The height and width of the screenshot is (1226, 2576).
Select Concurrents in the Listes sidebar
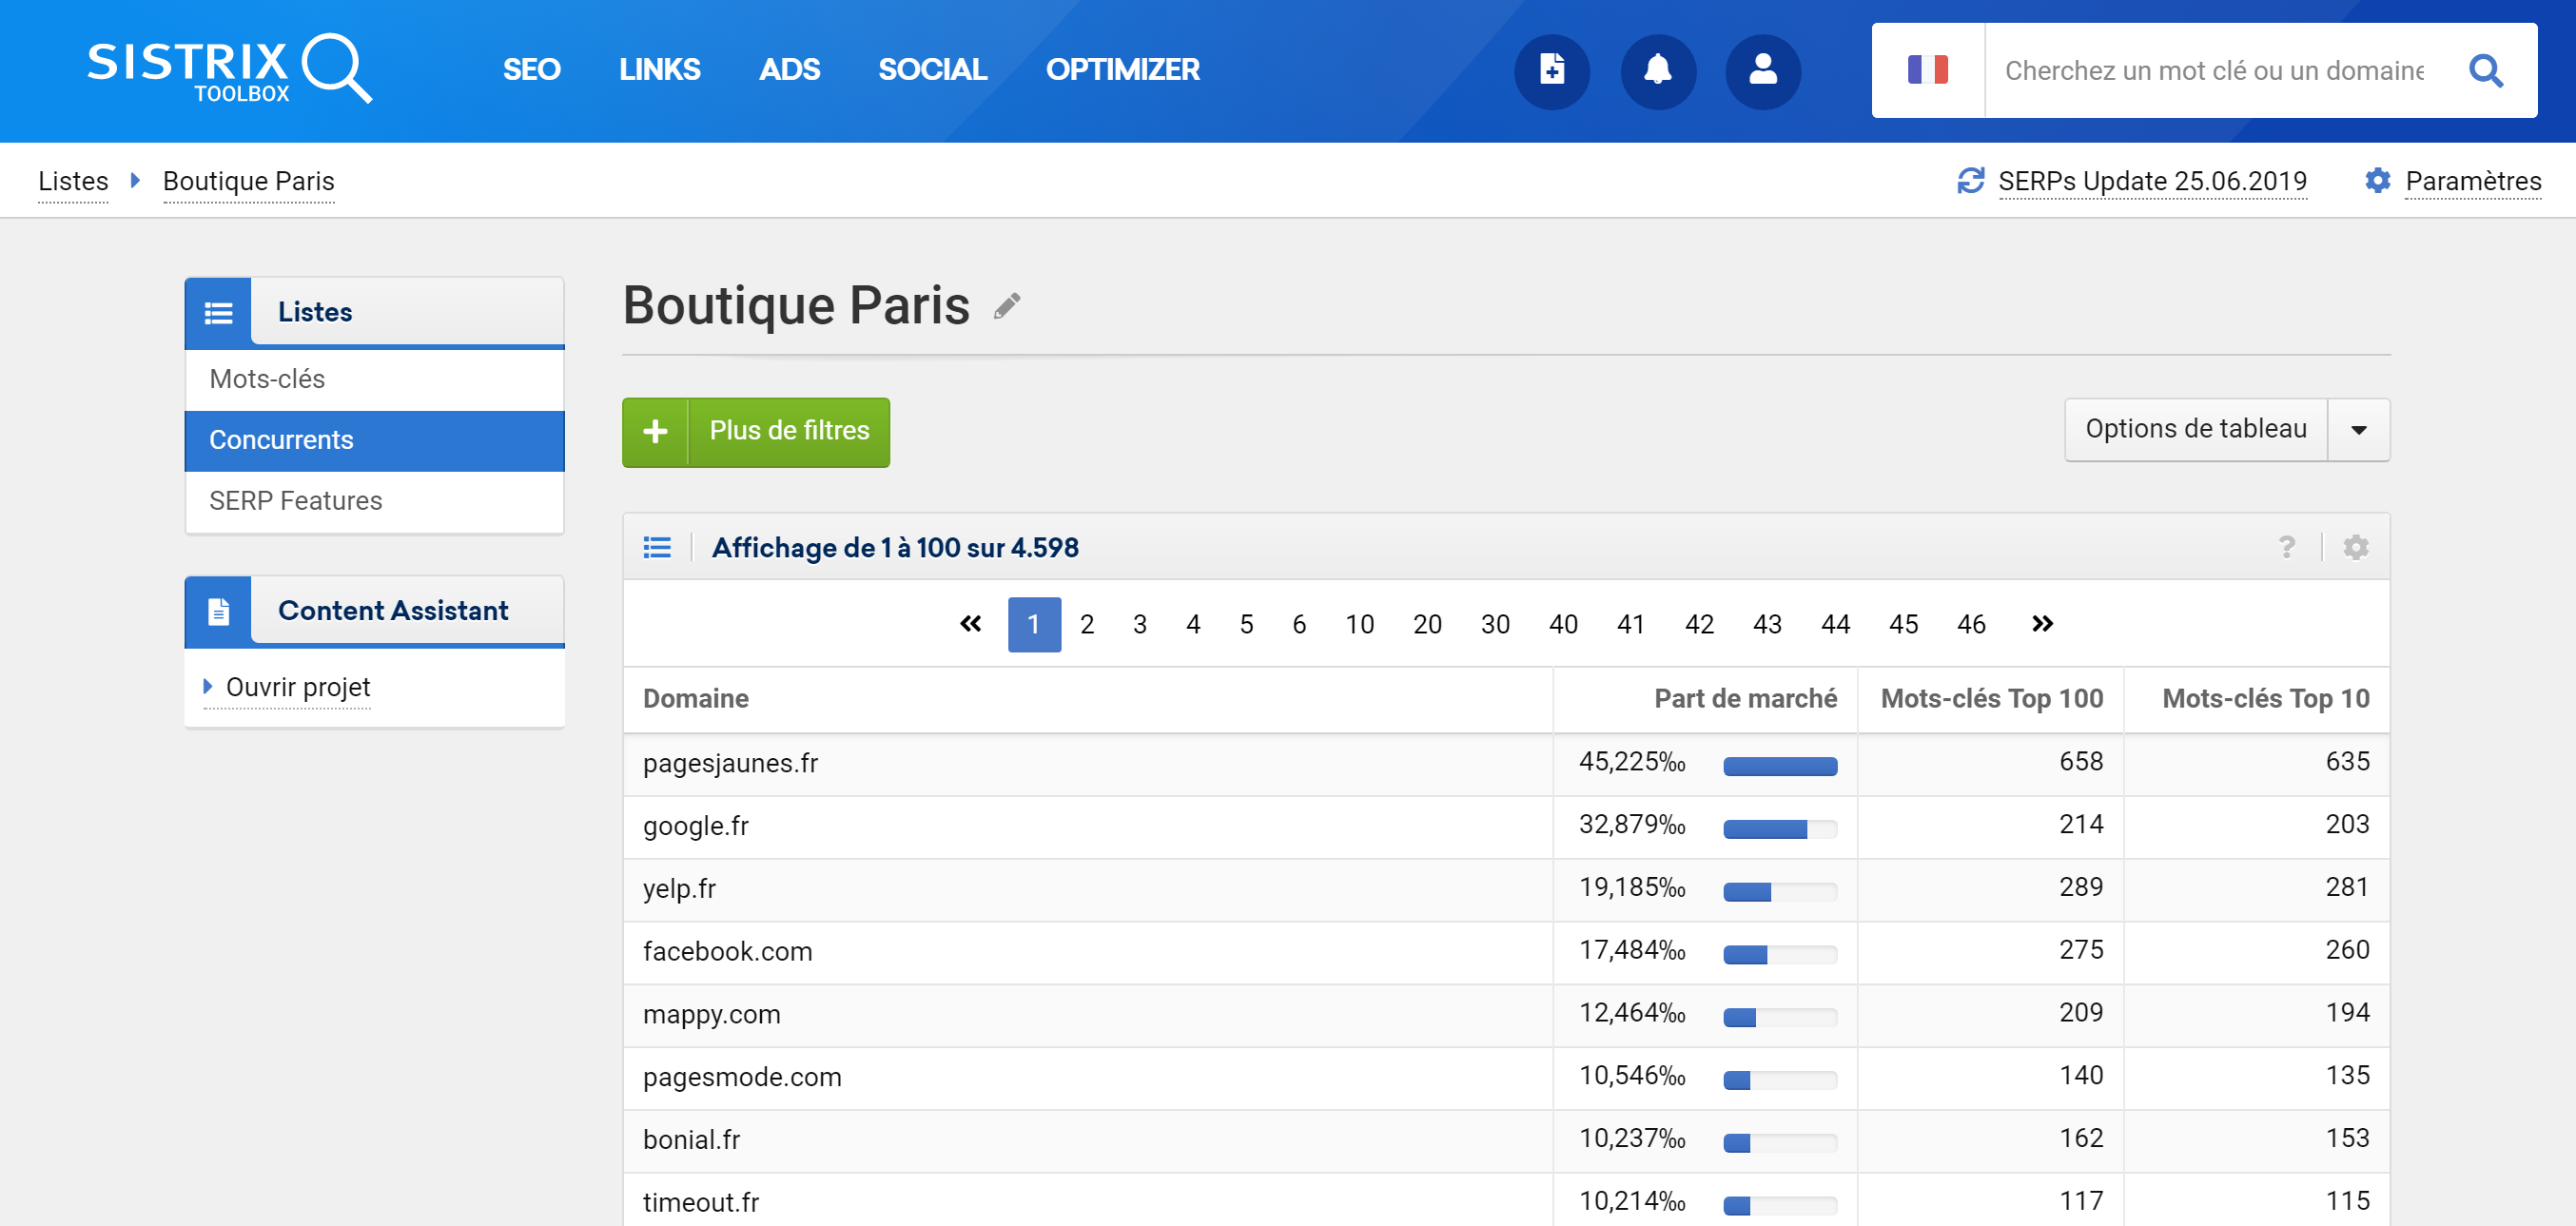pos(375,440)
